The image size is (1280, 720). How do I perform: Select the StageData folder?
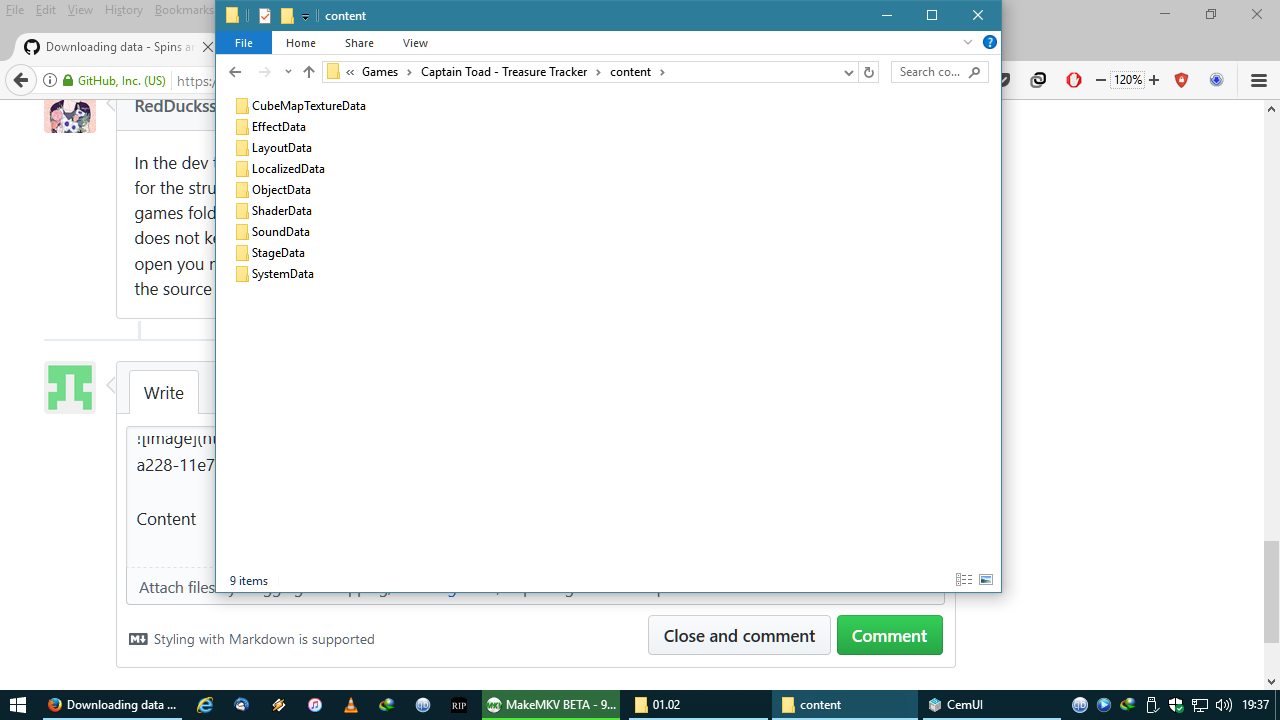[x=270, y=253]
